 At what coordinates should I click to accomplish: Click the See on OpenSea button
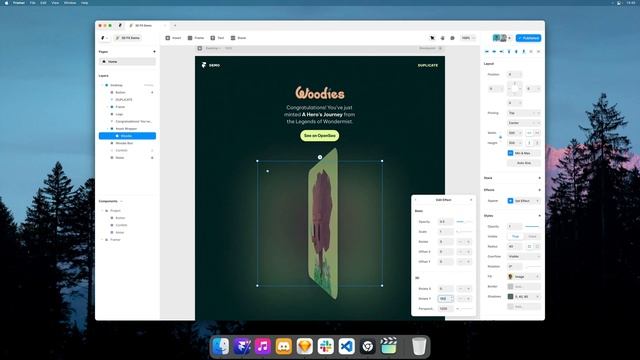point(320,136)
